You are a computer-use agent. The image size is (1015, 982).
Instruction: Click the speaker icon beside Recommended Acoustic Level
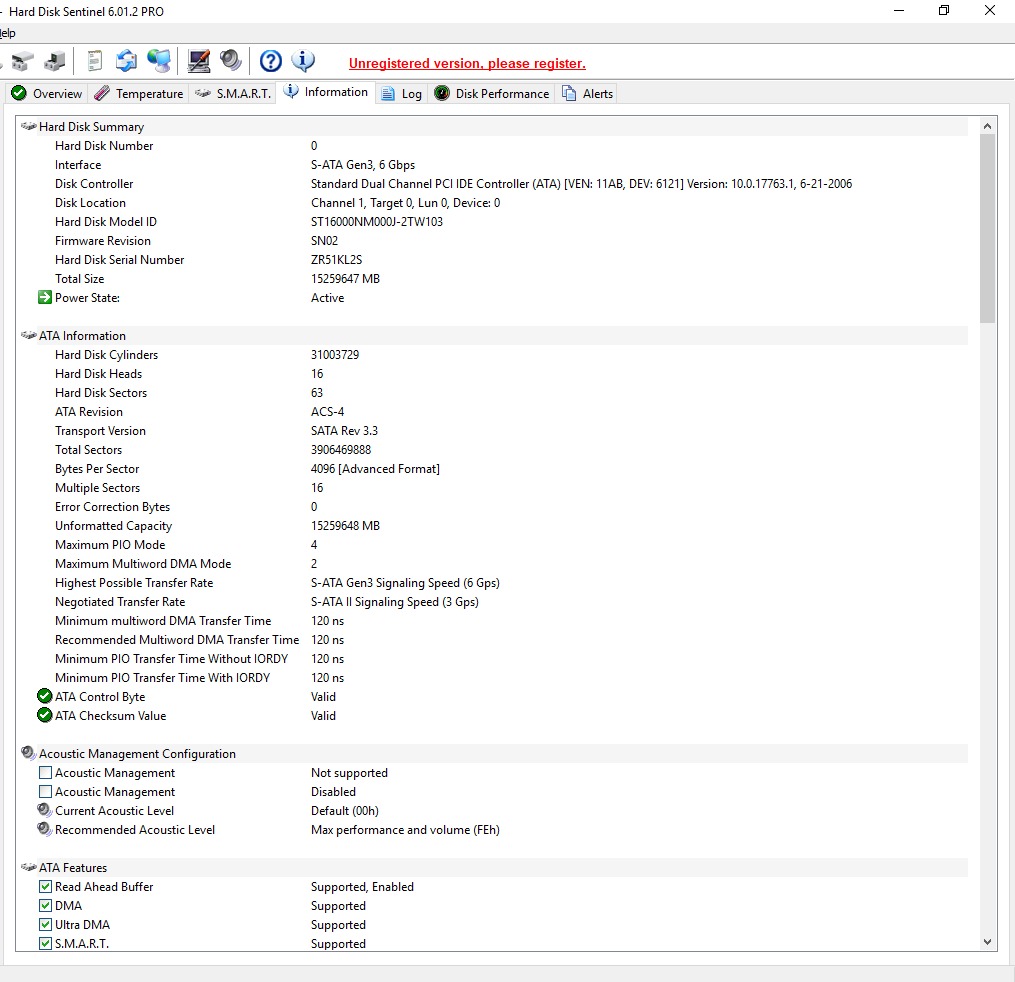(x=45, y=829)
